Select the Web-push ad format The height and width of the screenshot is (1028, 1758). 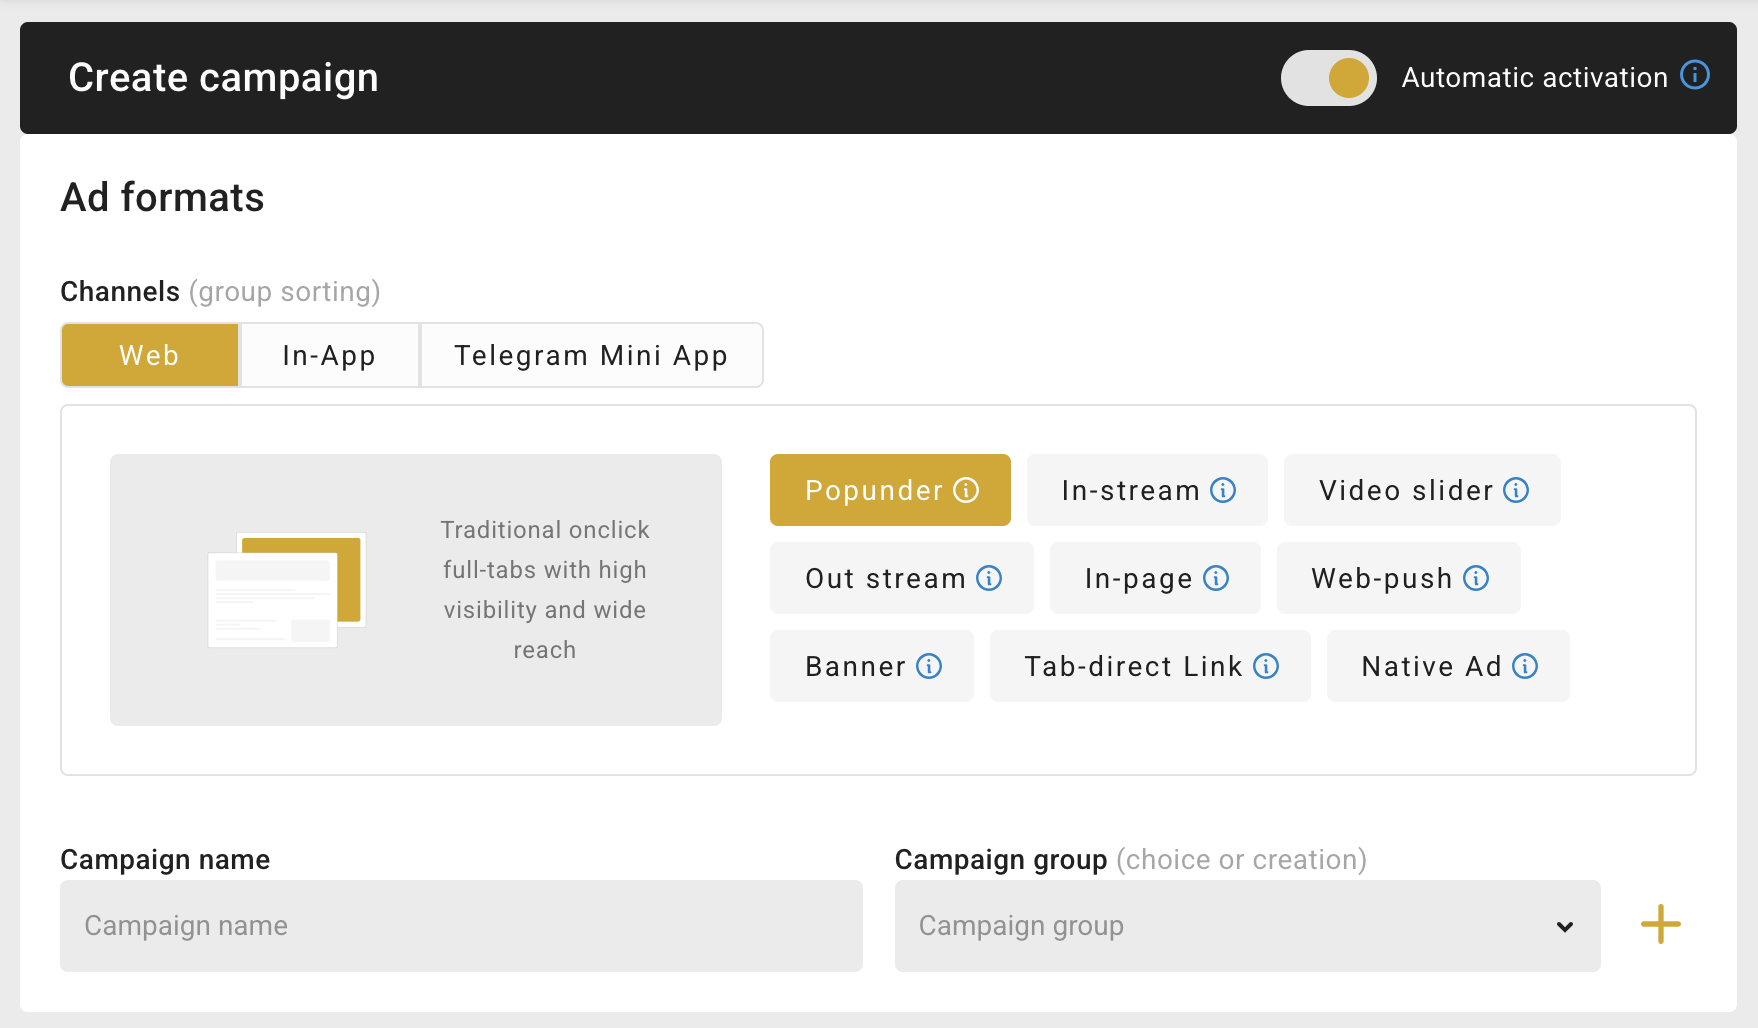pyautogui.click(x=1381, y=578)
